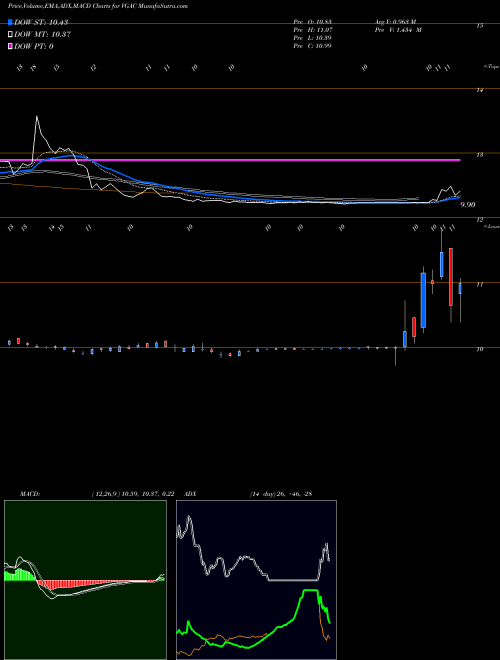Open the MACD histogram panel
This screenshot has height=660, width=500.
(x=85, y=580)
